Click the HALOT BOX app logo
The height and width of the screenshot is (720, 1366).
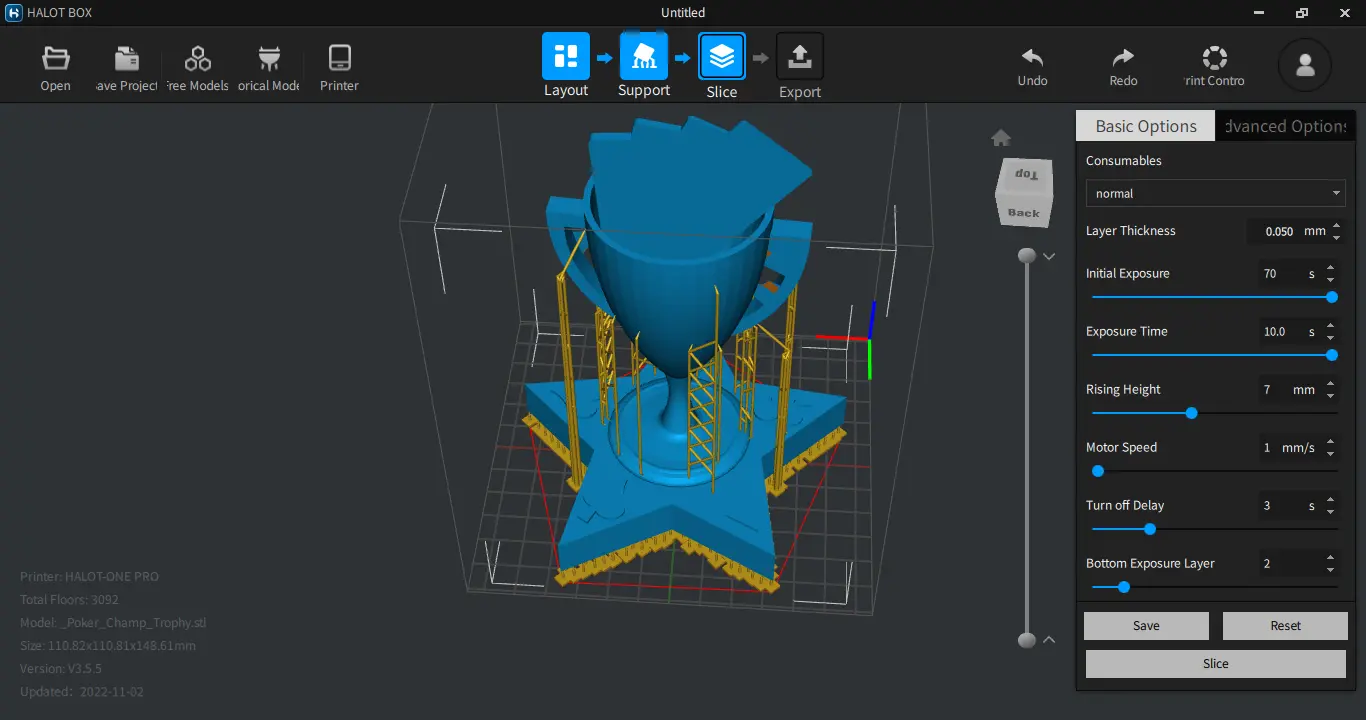click(13, 13)
